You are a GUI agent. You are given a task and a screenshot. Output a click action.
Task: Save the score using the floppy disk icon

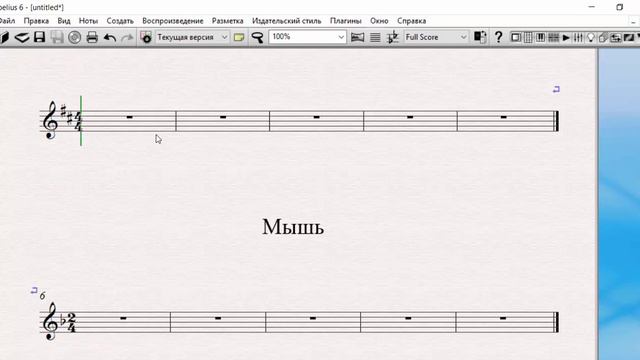coord(40,38)
